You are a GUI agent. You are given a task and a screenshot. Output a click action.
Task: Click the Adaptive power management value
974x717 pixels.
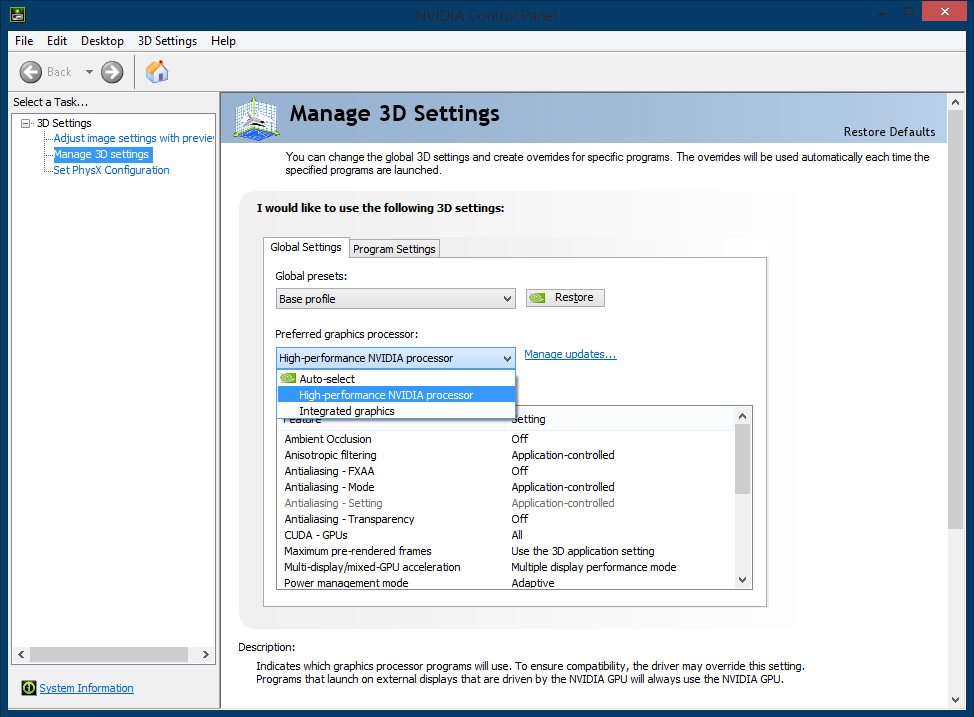(533, 583)
